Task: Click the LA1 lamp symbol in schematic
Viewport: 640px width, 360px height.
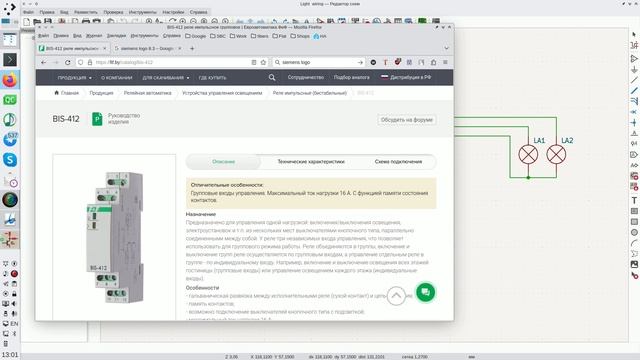Action: click(528, 155)
